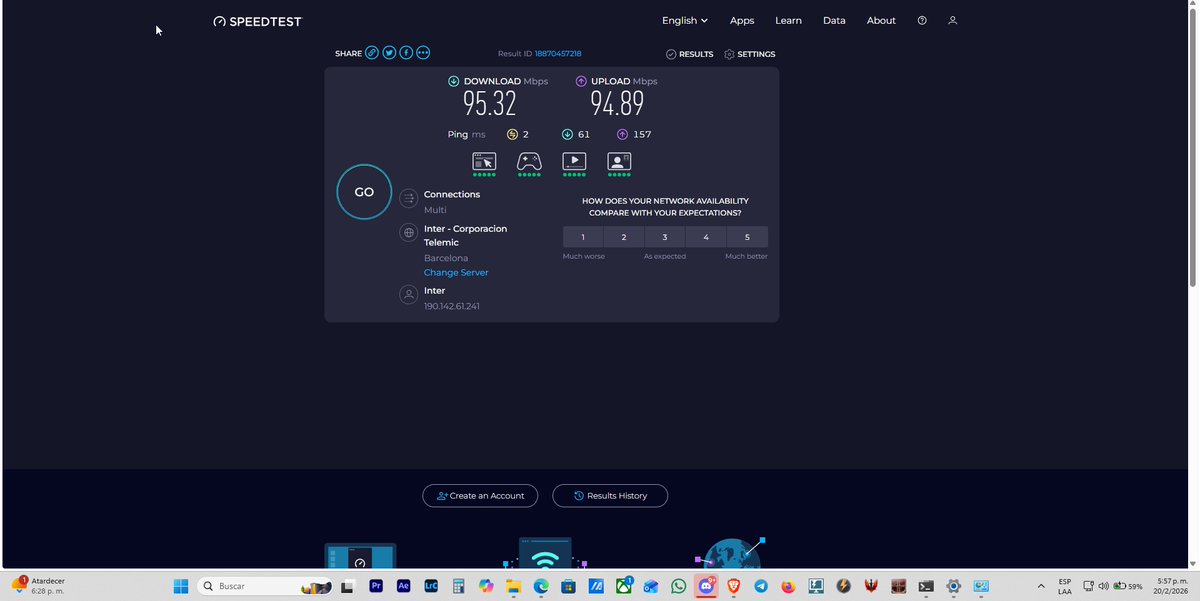Click the download arrow icon
The height and width of the screenshot is (601, 1200).
454,81
